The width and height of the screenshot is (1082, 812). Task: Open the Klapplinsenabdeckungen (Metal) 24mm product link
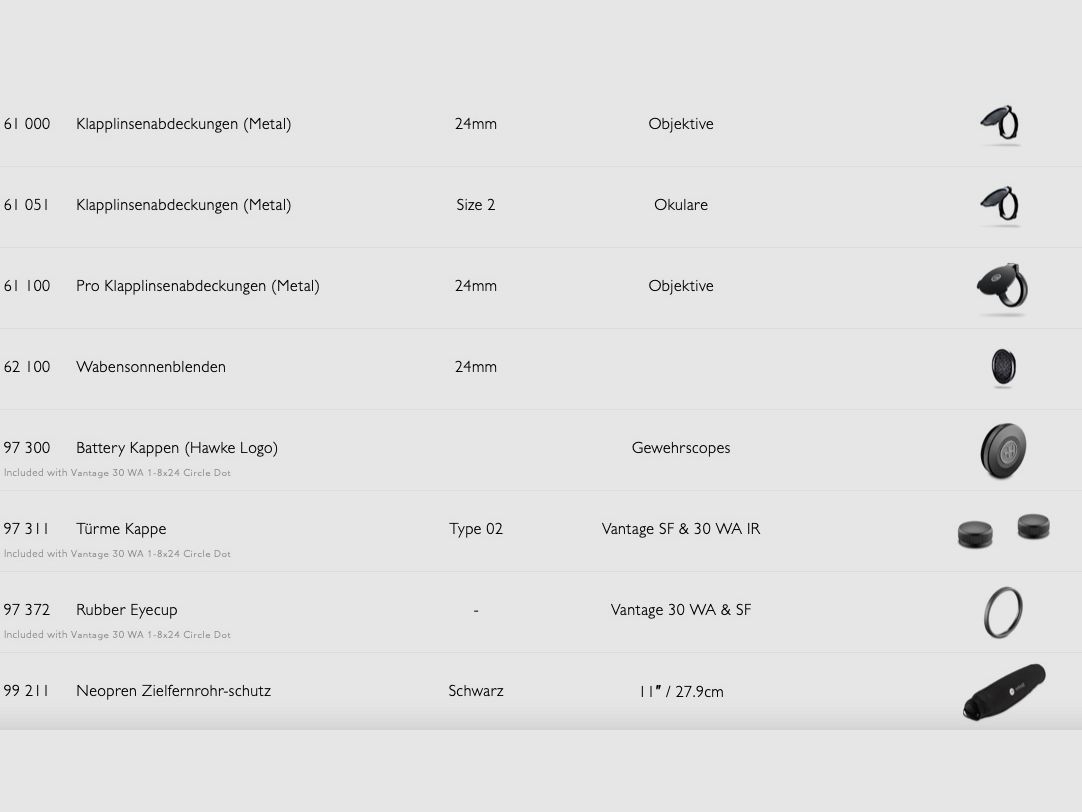click(183, 124)
